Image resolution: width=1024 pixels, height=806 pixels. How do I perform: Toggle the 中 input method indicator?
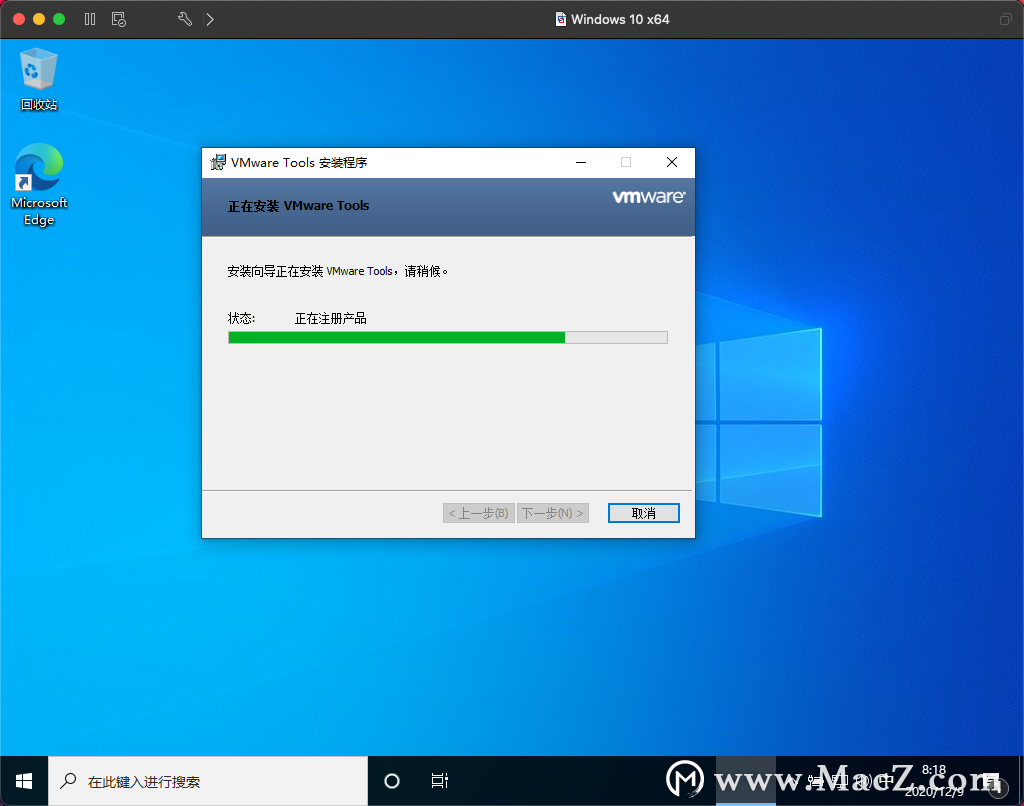coord(886,780)
